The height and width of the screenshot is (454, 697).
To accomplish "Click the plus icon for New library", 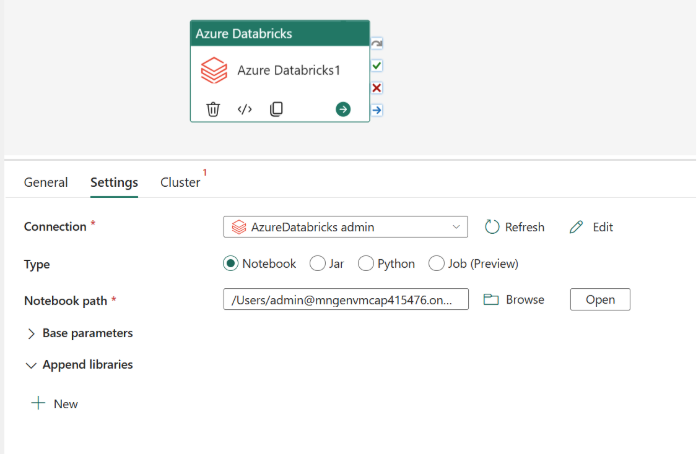I will point(38,403).
